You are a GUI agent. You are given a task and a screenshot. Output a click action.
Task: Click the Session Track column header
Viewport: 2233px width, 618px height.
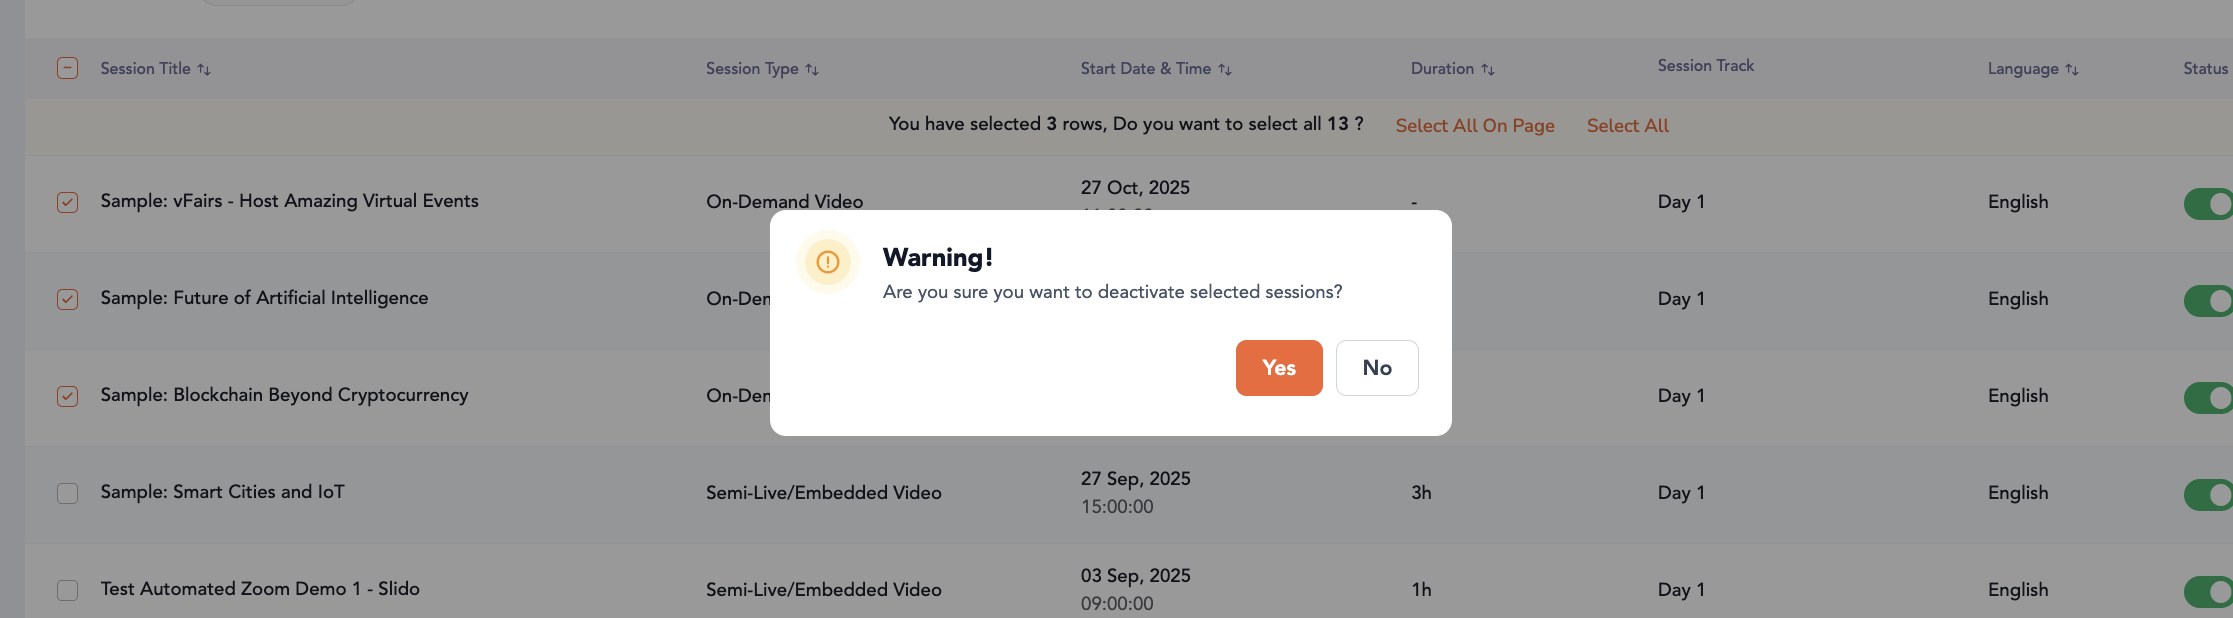tap(1705, 66)
